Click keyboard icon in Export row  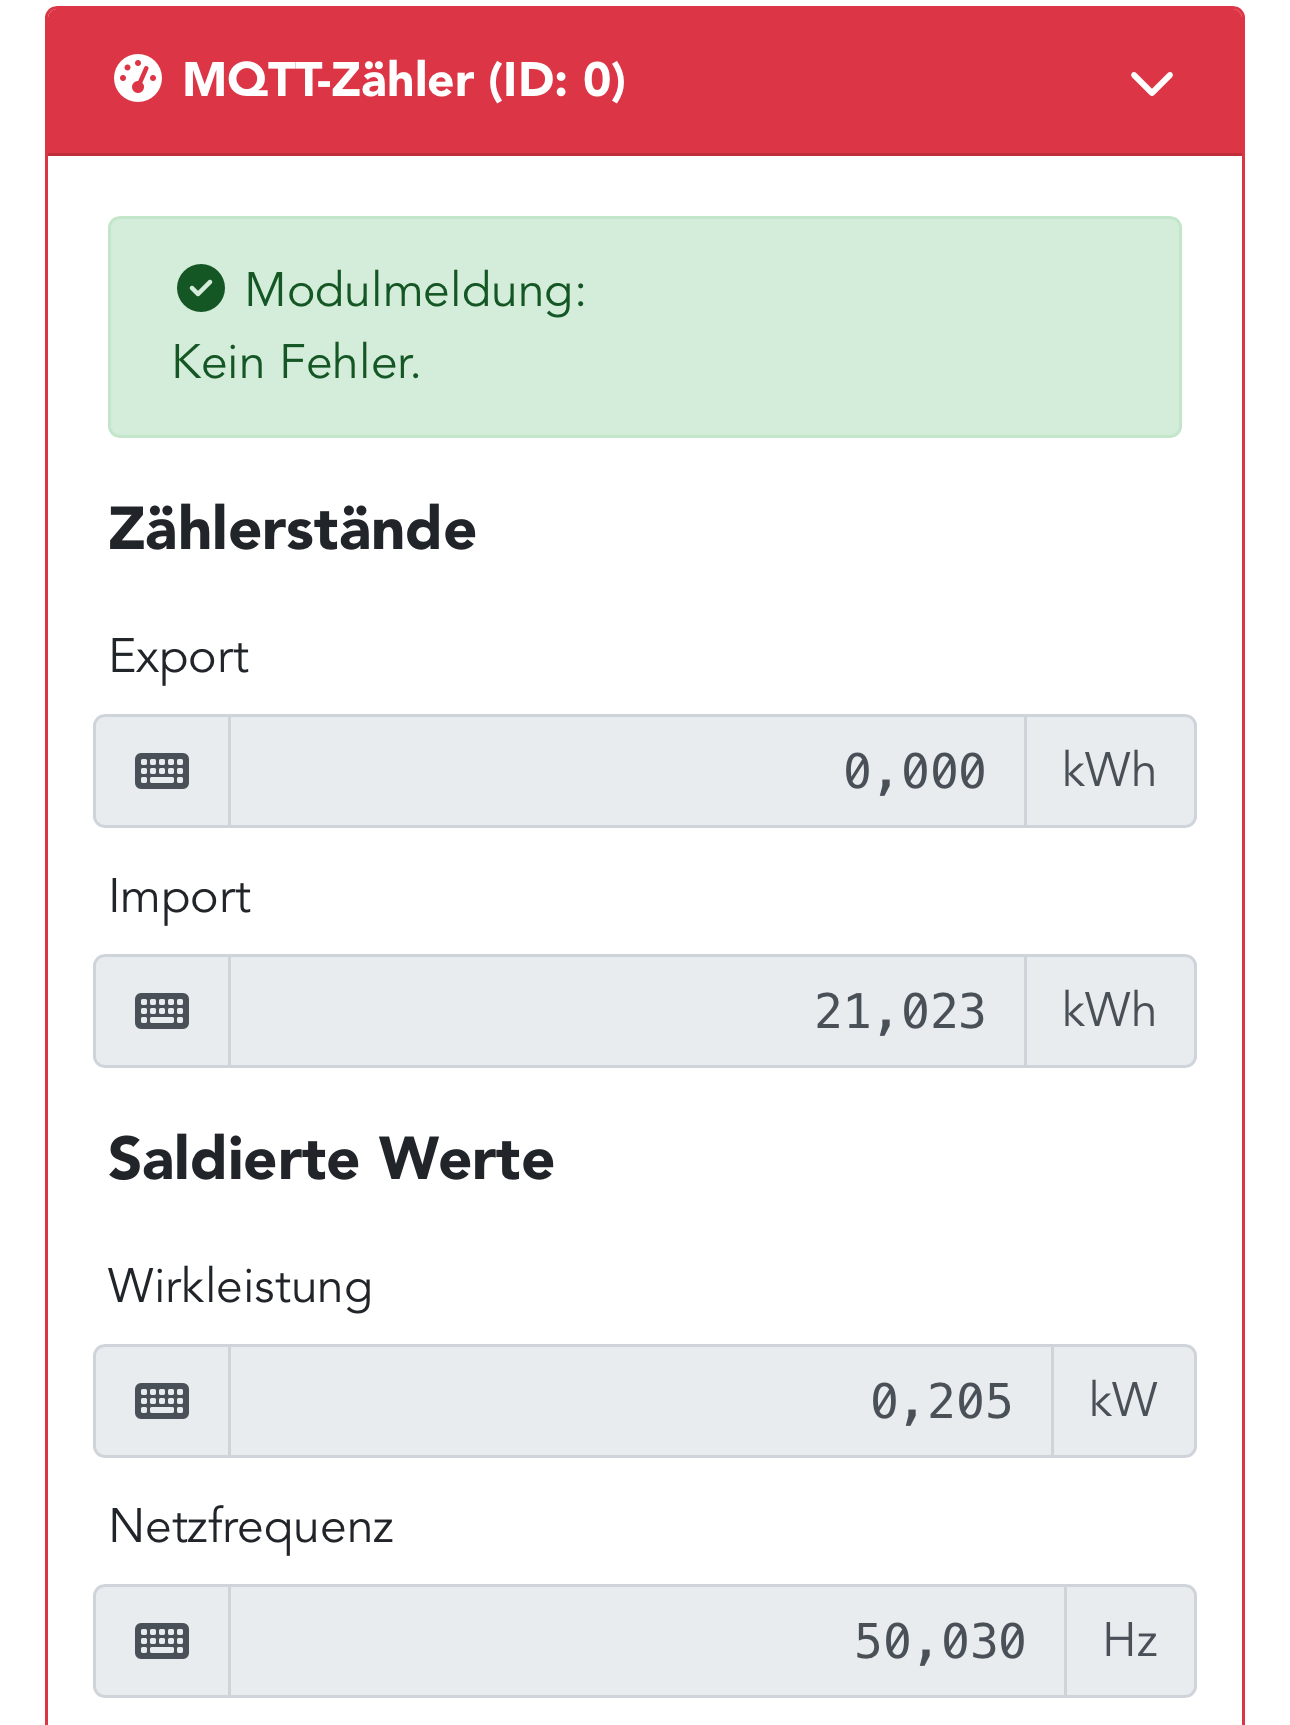coord(162,771)
